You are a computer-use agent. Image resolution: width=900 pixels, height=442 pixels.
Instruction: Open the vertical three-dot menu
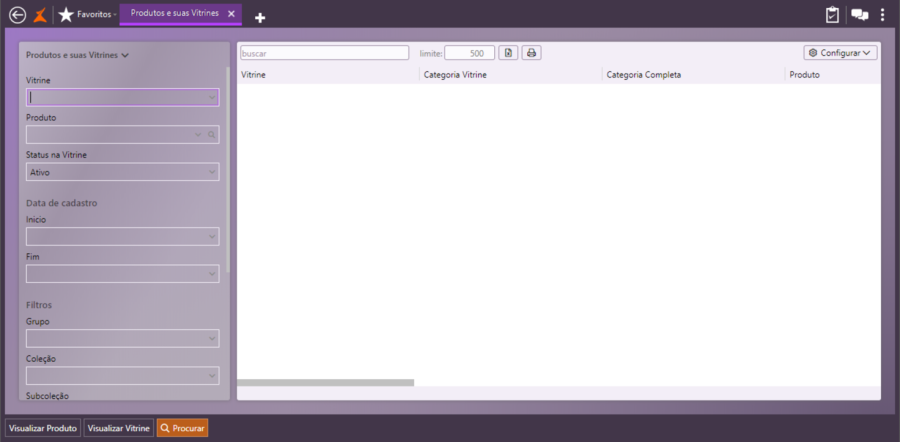(882, 15)
